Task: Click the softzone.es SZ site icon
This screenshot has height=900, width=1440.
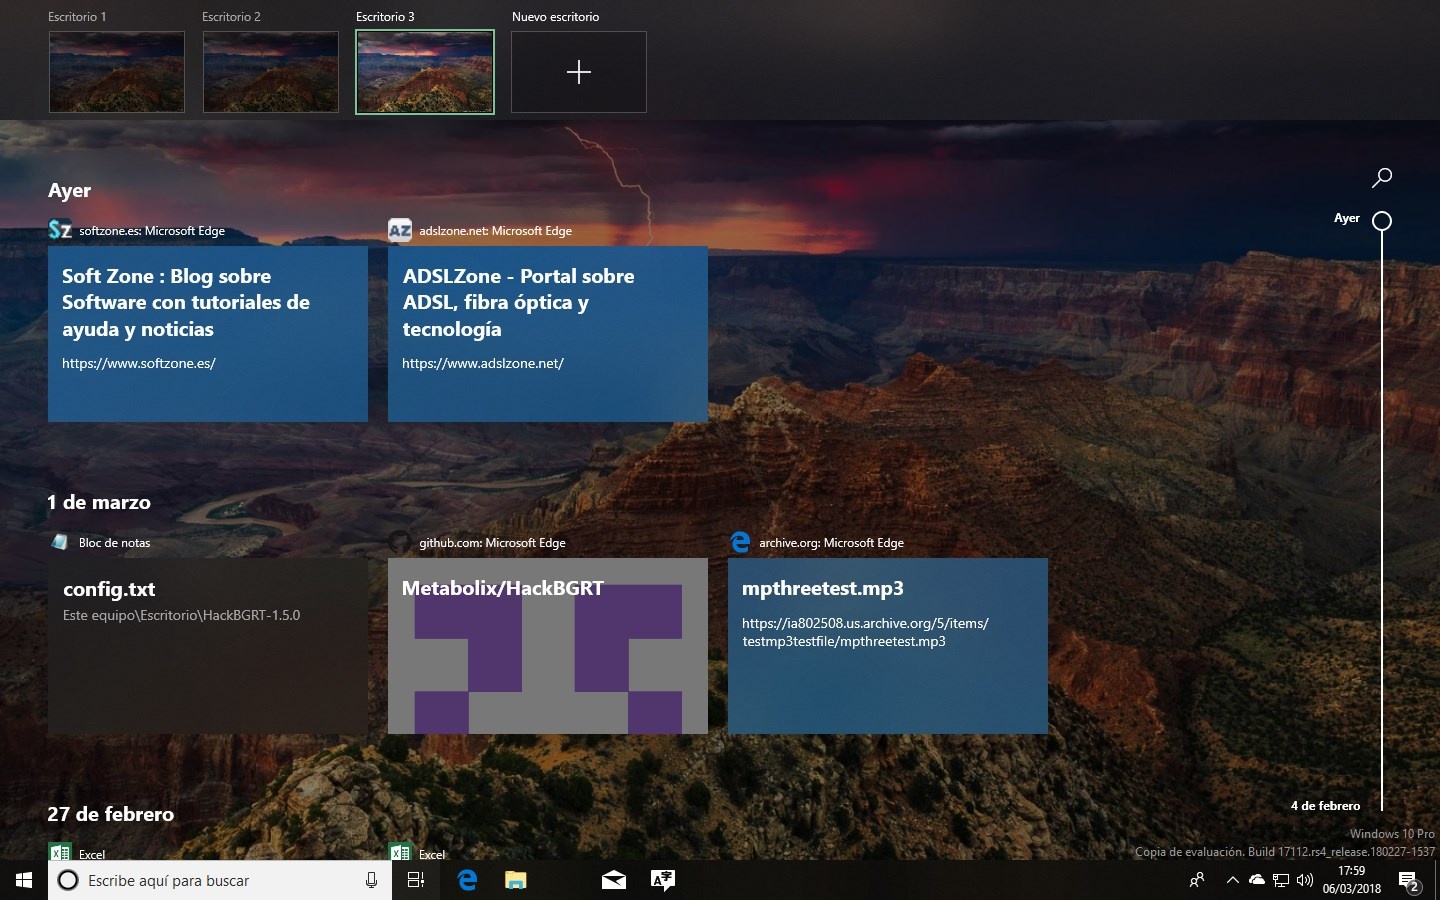Action: (x=60, y=230)
